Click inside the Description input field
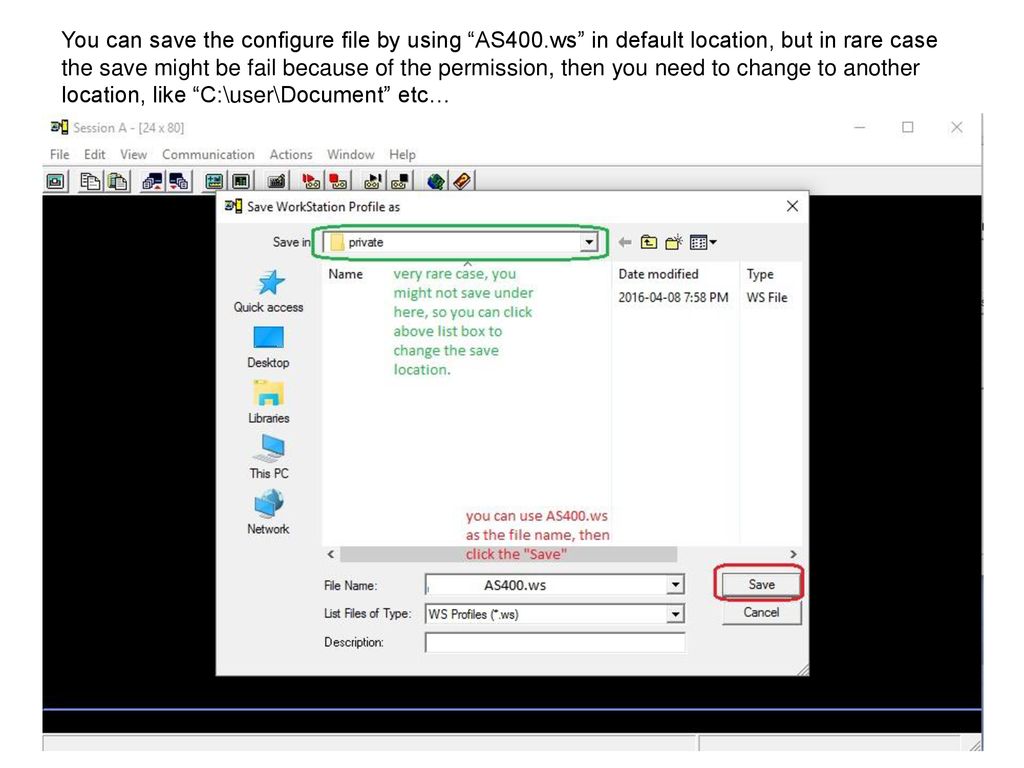The image size is (1024, 768). (555, 642)
